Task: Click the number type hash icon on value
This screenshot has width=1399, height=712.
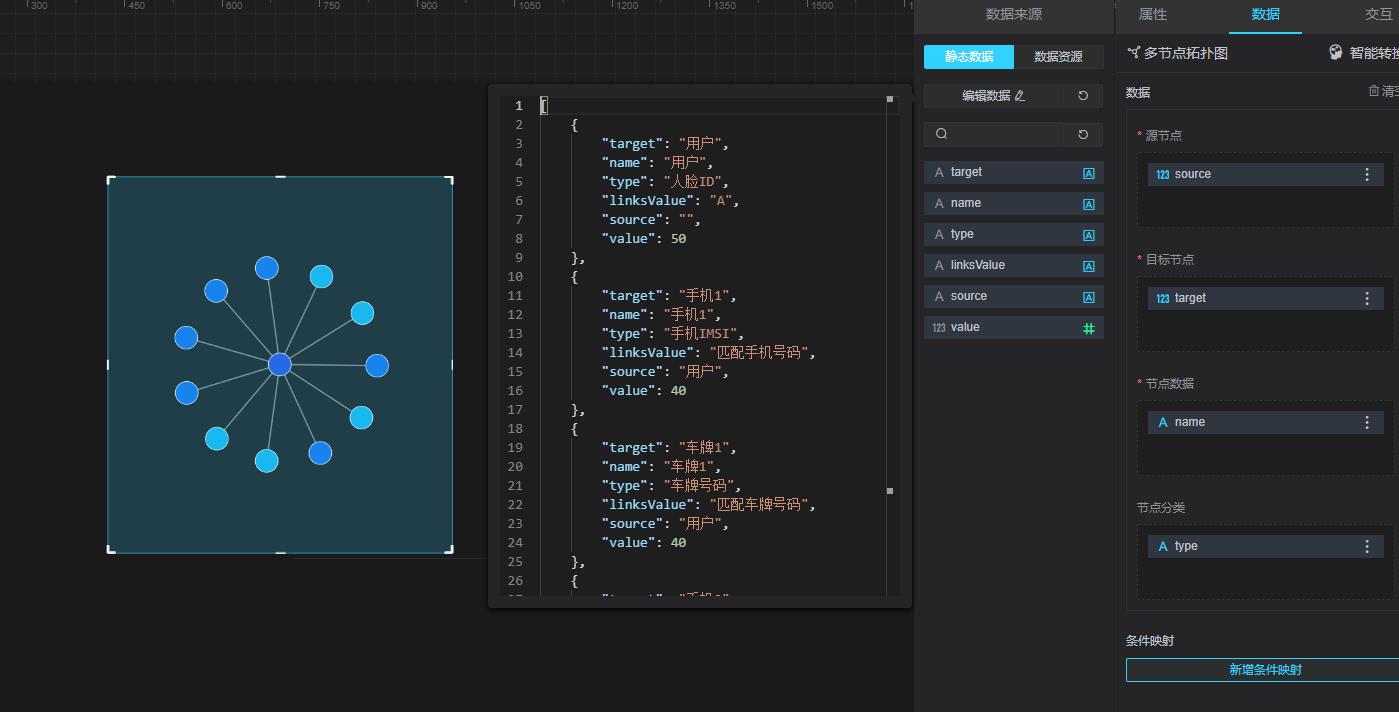Action: [x=1089, y=328]
